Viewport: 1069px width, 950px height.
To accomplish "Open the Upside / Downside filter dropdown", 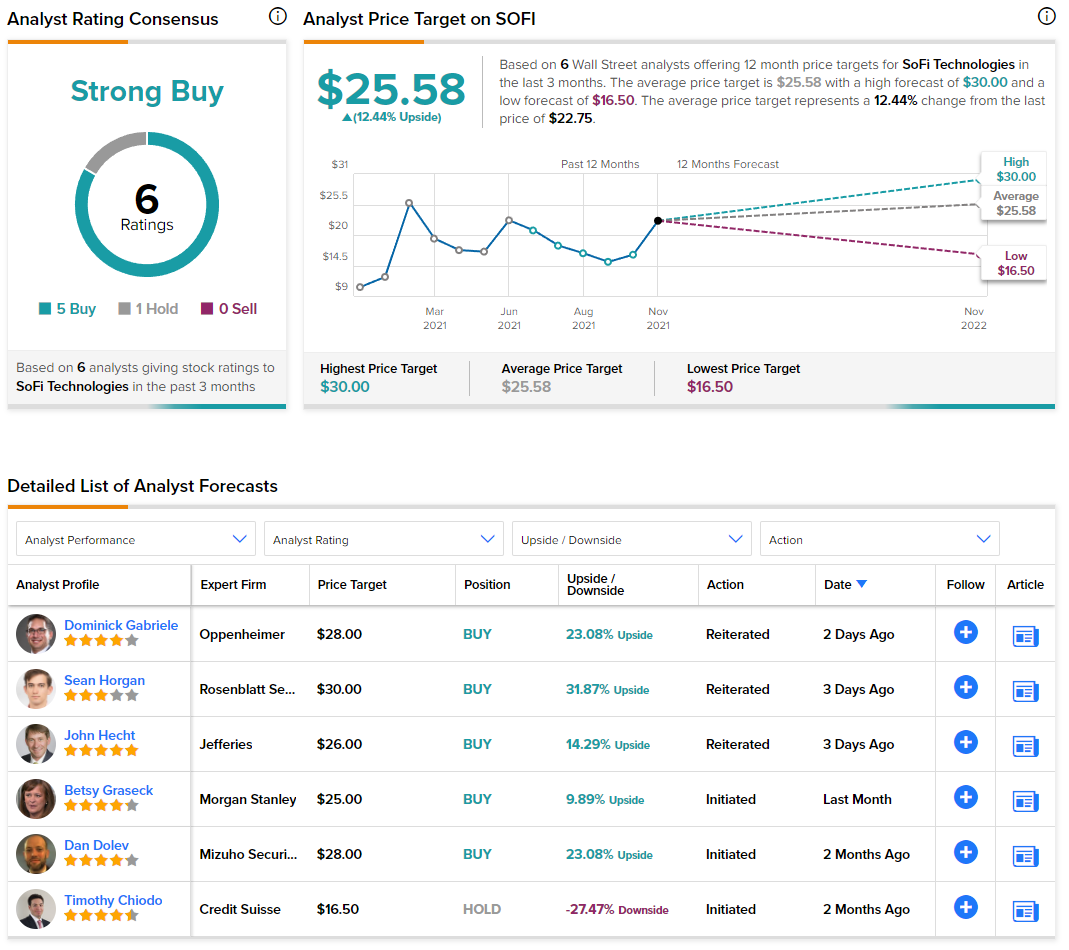I will point(631,539).
